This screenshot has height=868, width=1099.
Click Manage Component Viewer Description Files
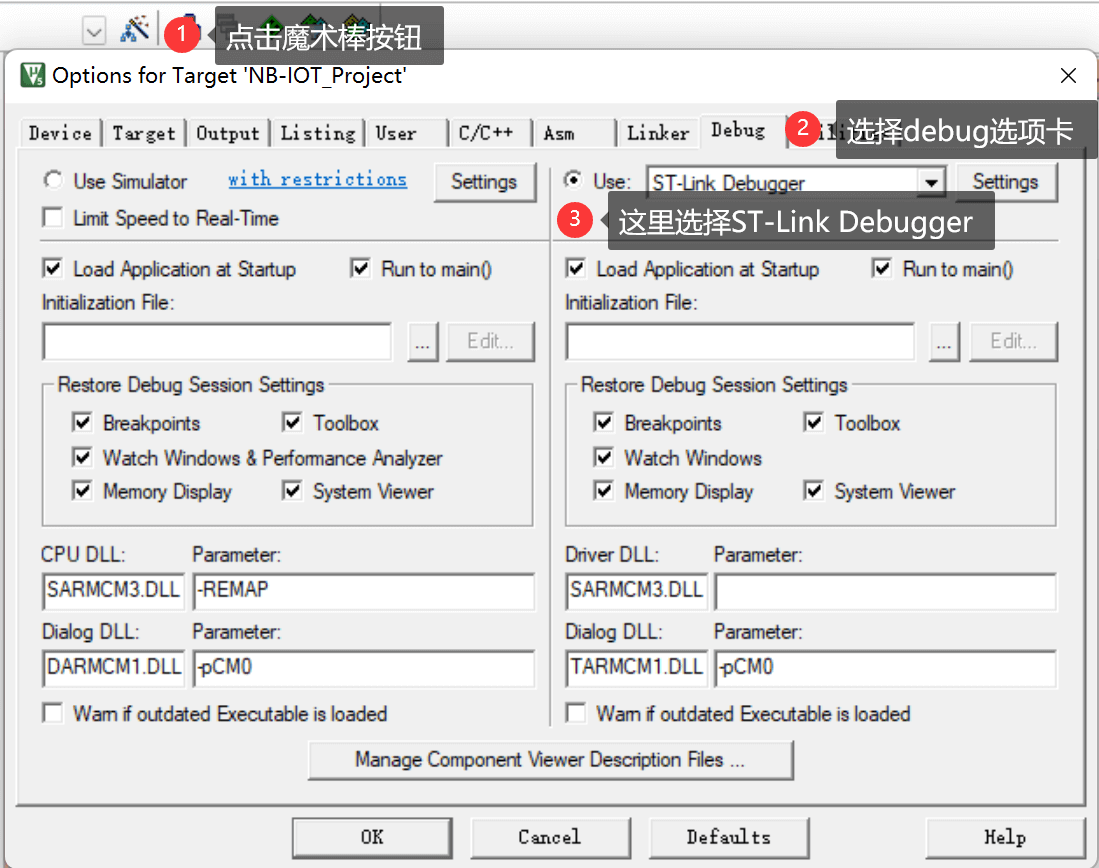(550, 760)
